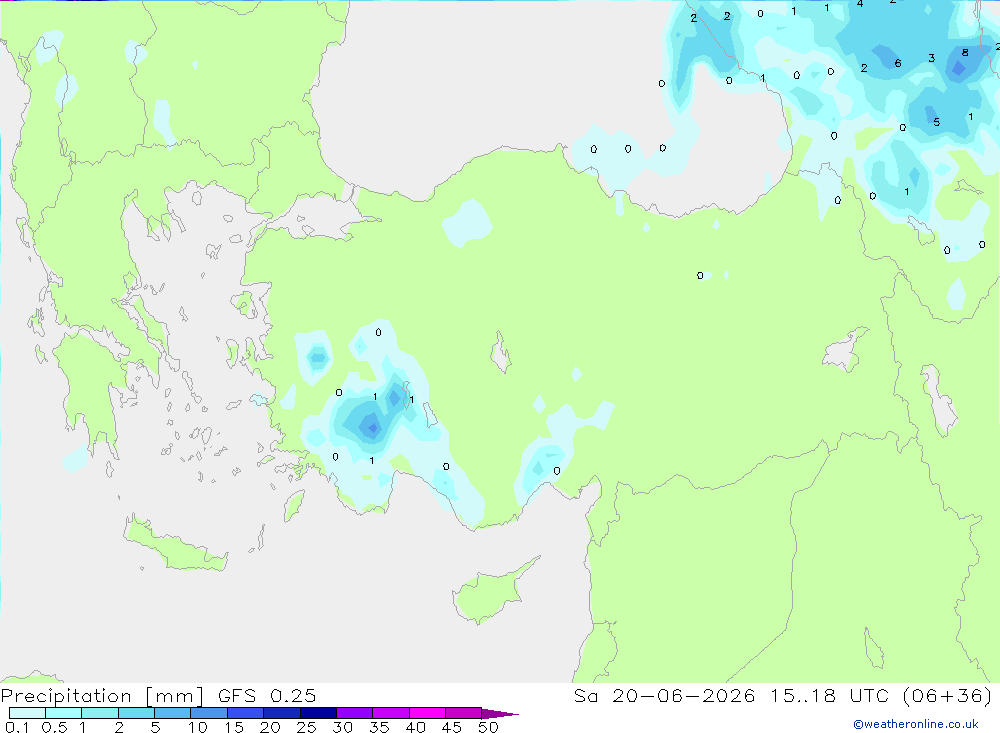Viewport: 1000px width, 733px height.
Task: Pick the 1–2 mm legend color swatch
Action: [100, 713]
